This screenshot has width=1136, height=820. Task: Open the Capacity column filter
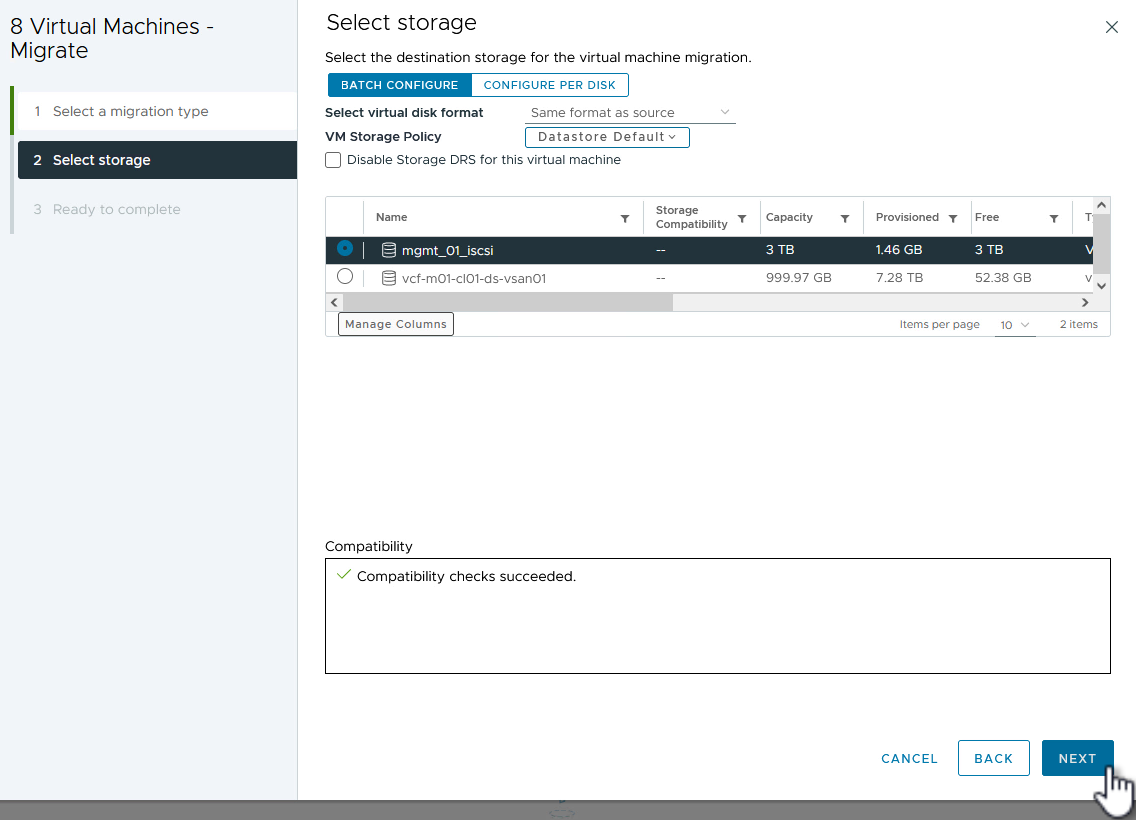tap(845, 218)
